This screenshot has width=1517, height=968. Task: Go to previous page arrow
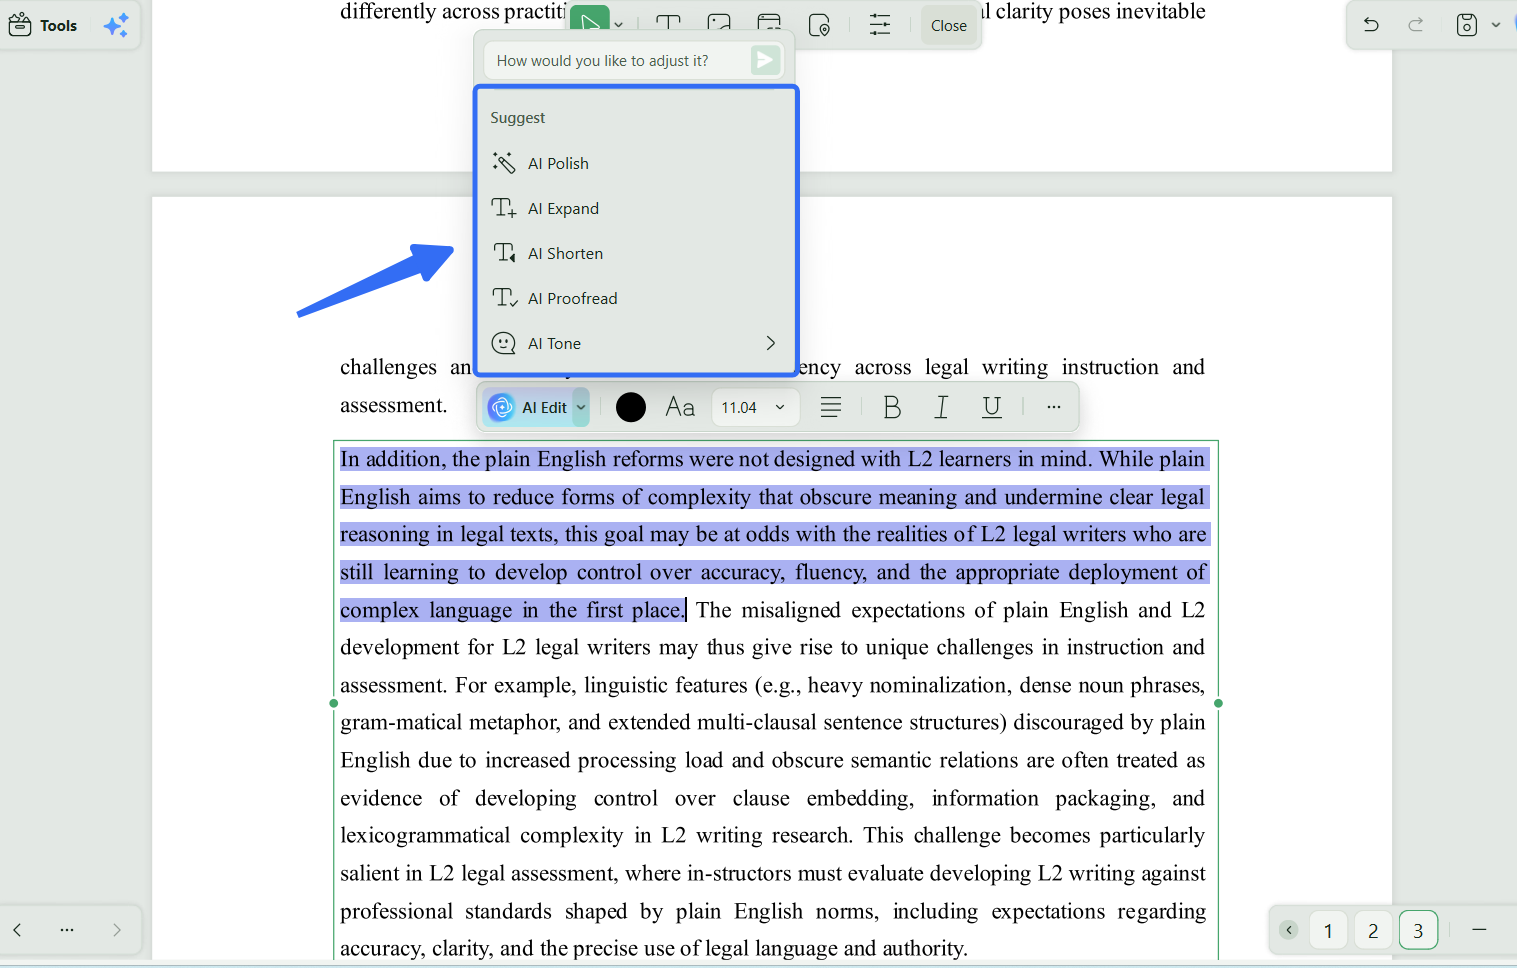pyautogui.click(x=17, y=930)
